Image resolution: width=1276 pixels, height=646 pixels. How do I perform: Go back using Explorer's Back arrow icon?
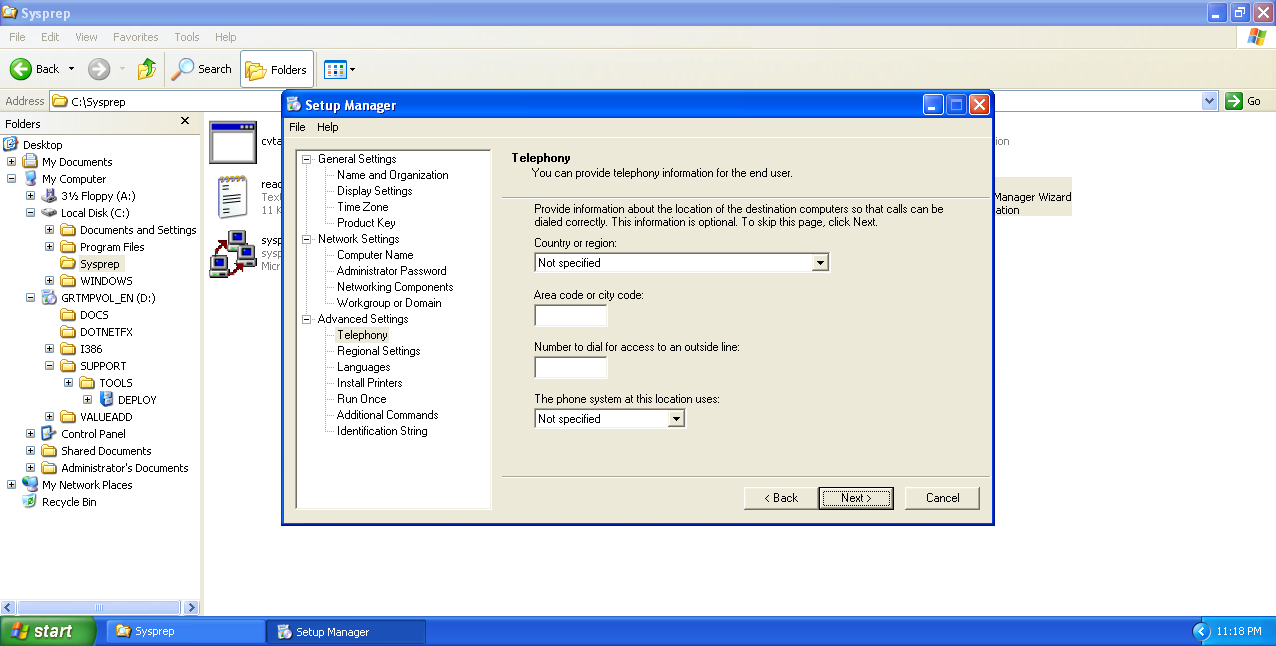click(x=21, y=69)
